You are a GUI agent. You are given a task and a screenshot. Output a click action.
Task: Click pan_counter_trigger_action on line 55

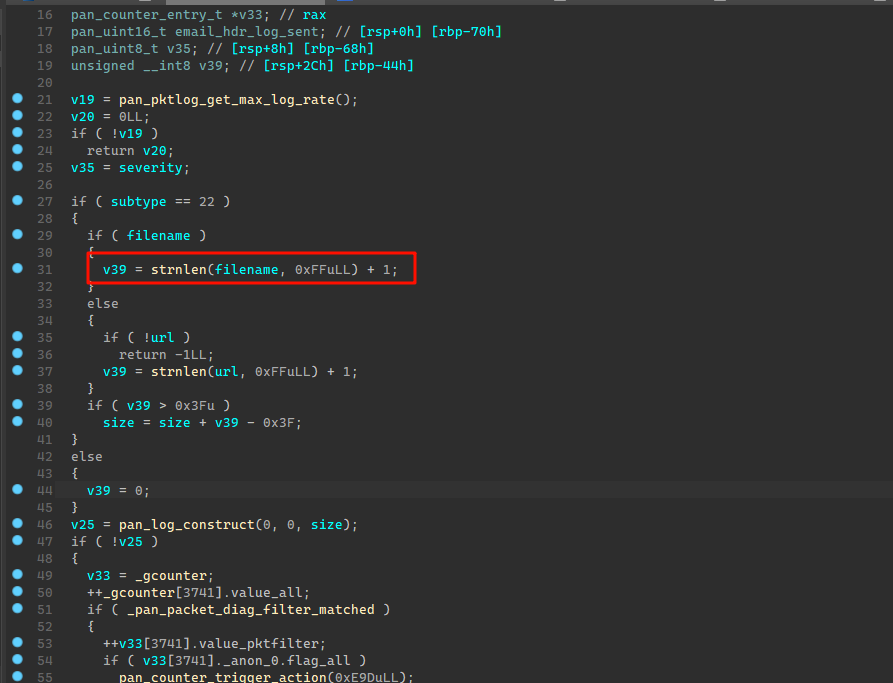pyautogui.click(x=223, y=677)
